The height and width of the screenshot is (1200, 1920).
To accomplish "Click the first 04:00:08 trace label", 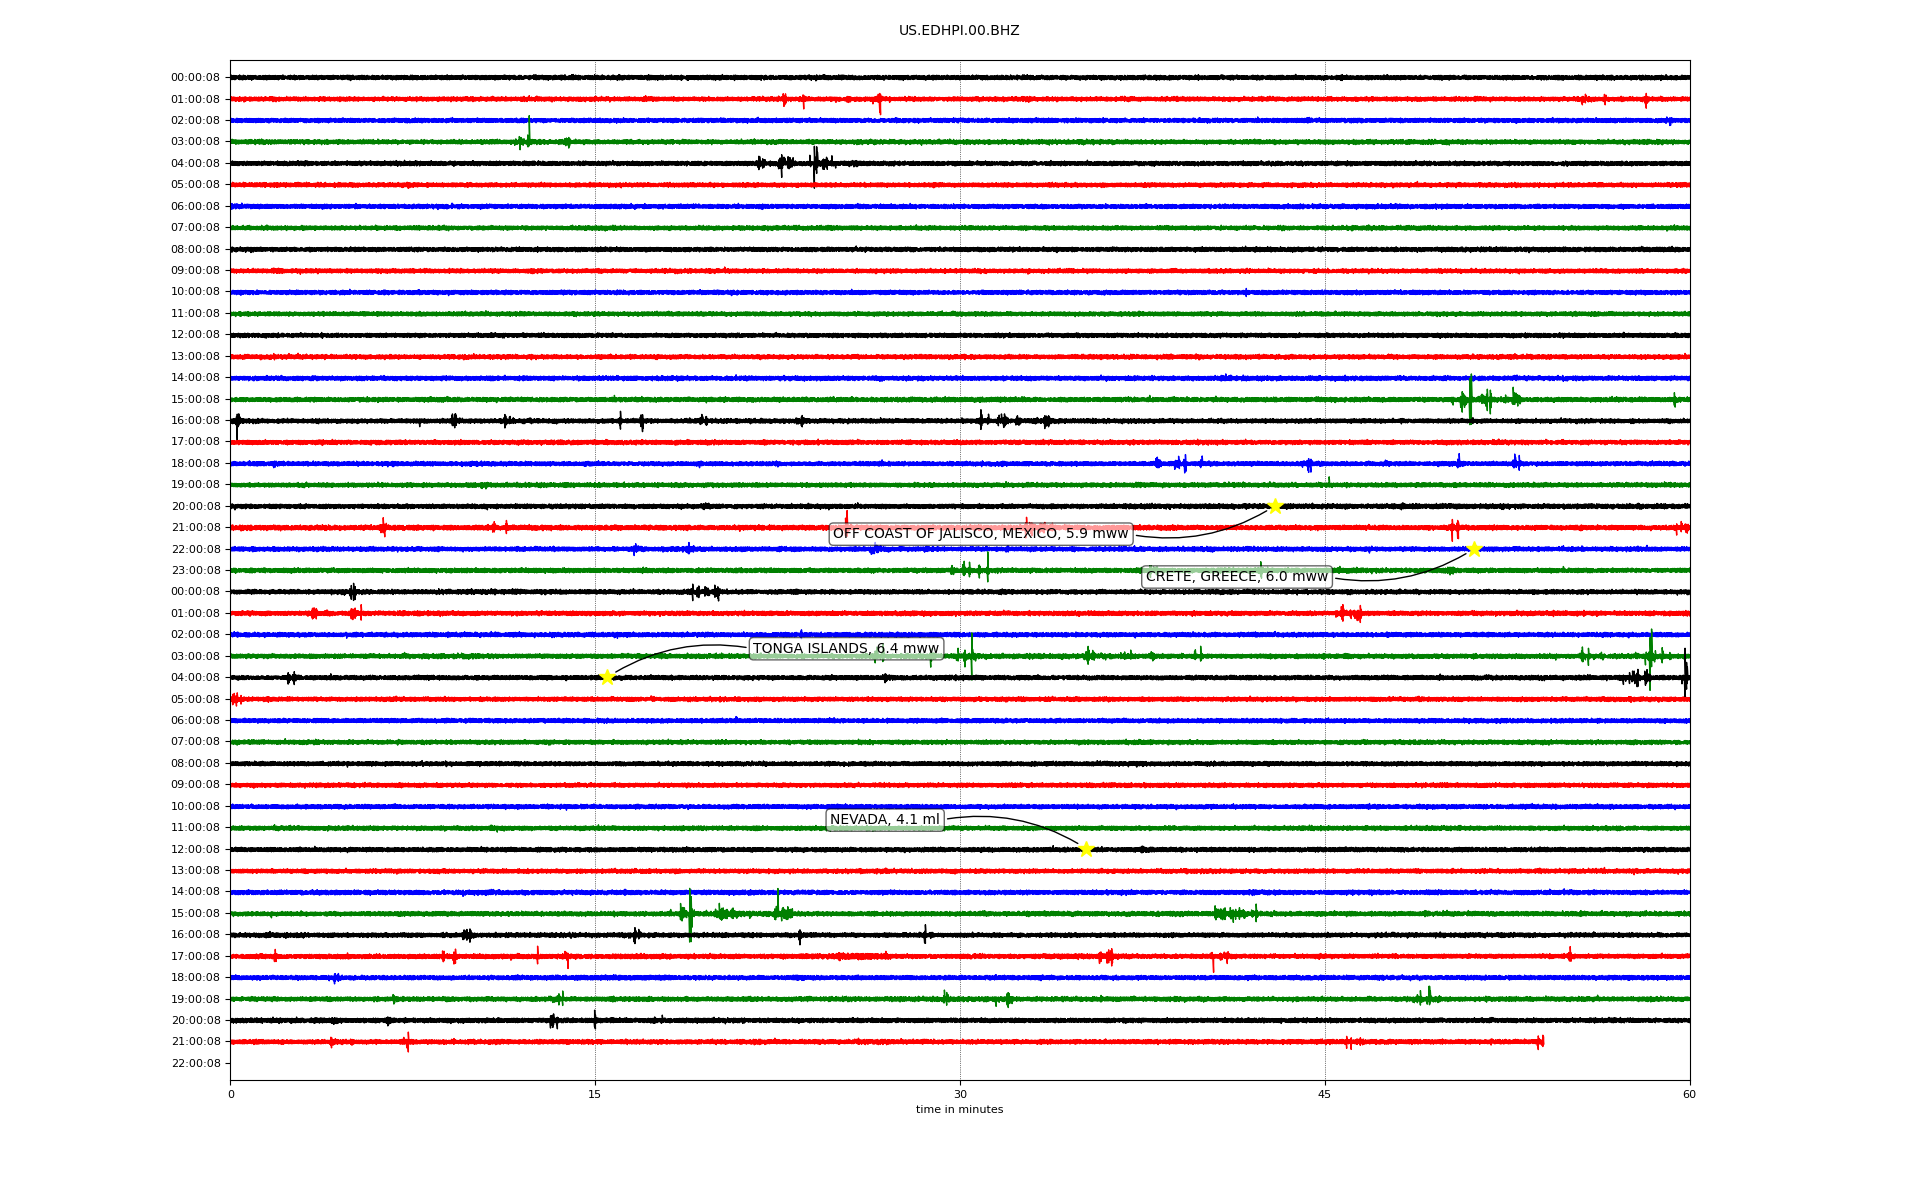I will point(195,163).
